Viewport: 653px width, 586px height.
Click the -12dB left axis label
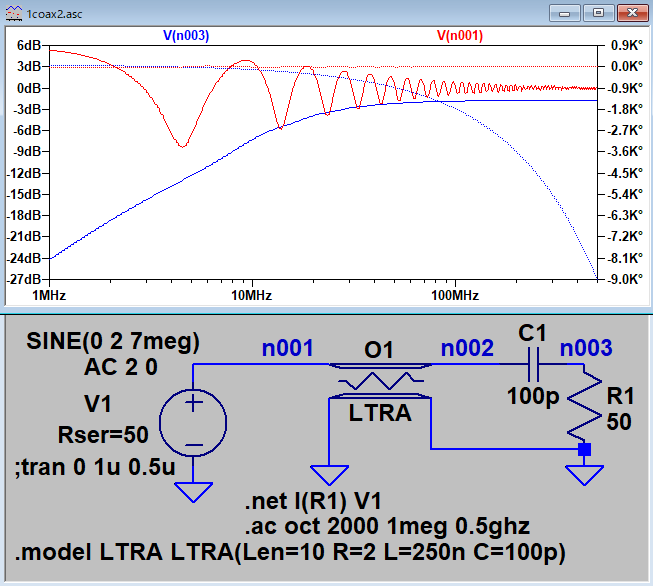coord(24,173)
